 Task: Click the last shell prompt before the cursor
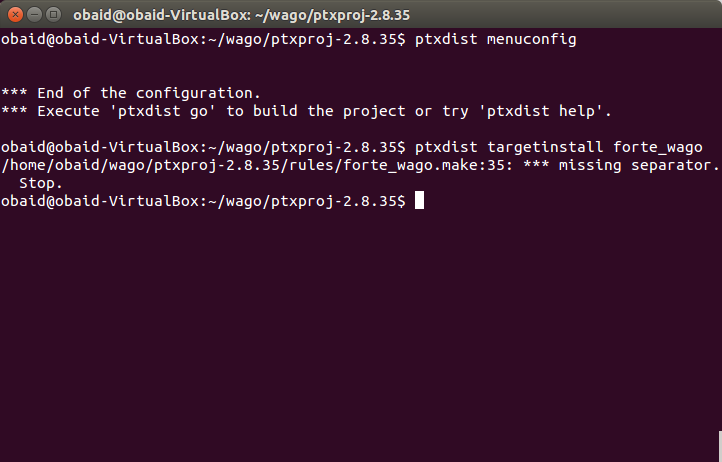point(204,201)
